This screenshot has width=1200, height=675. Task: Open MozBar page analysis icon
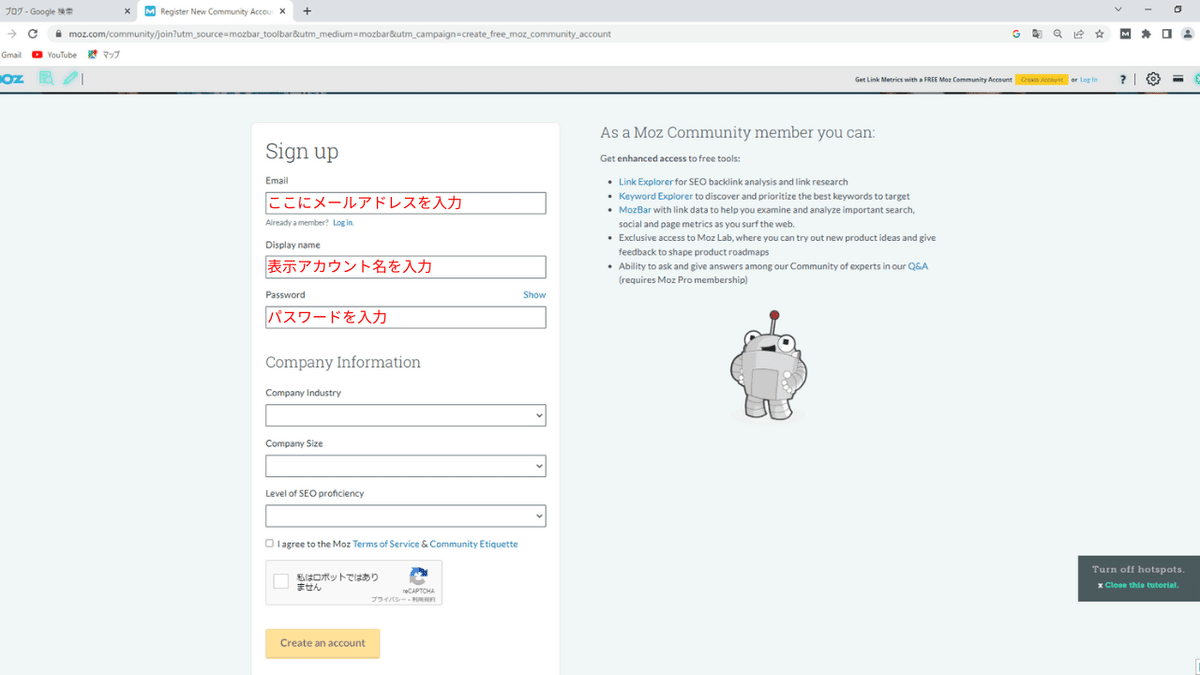46,79
